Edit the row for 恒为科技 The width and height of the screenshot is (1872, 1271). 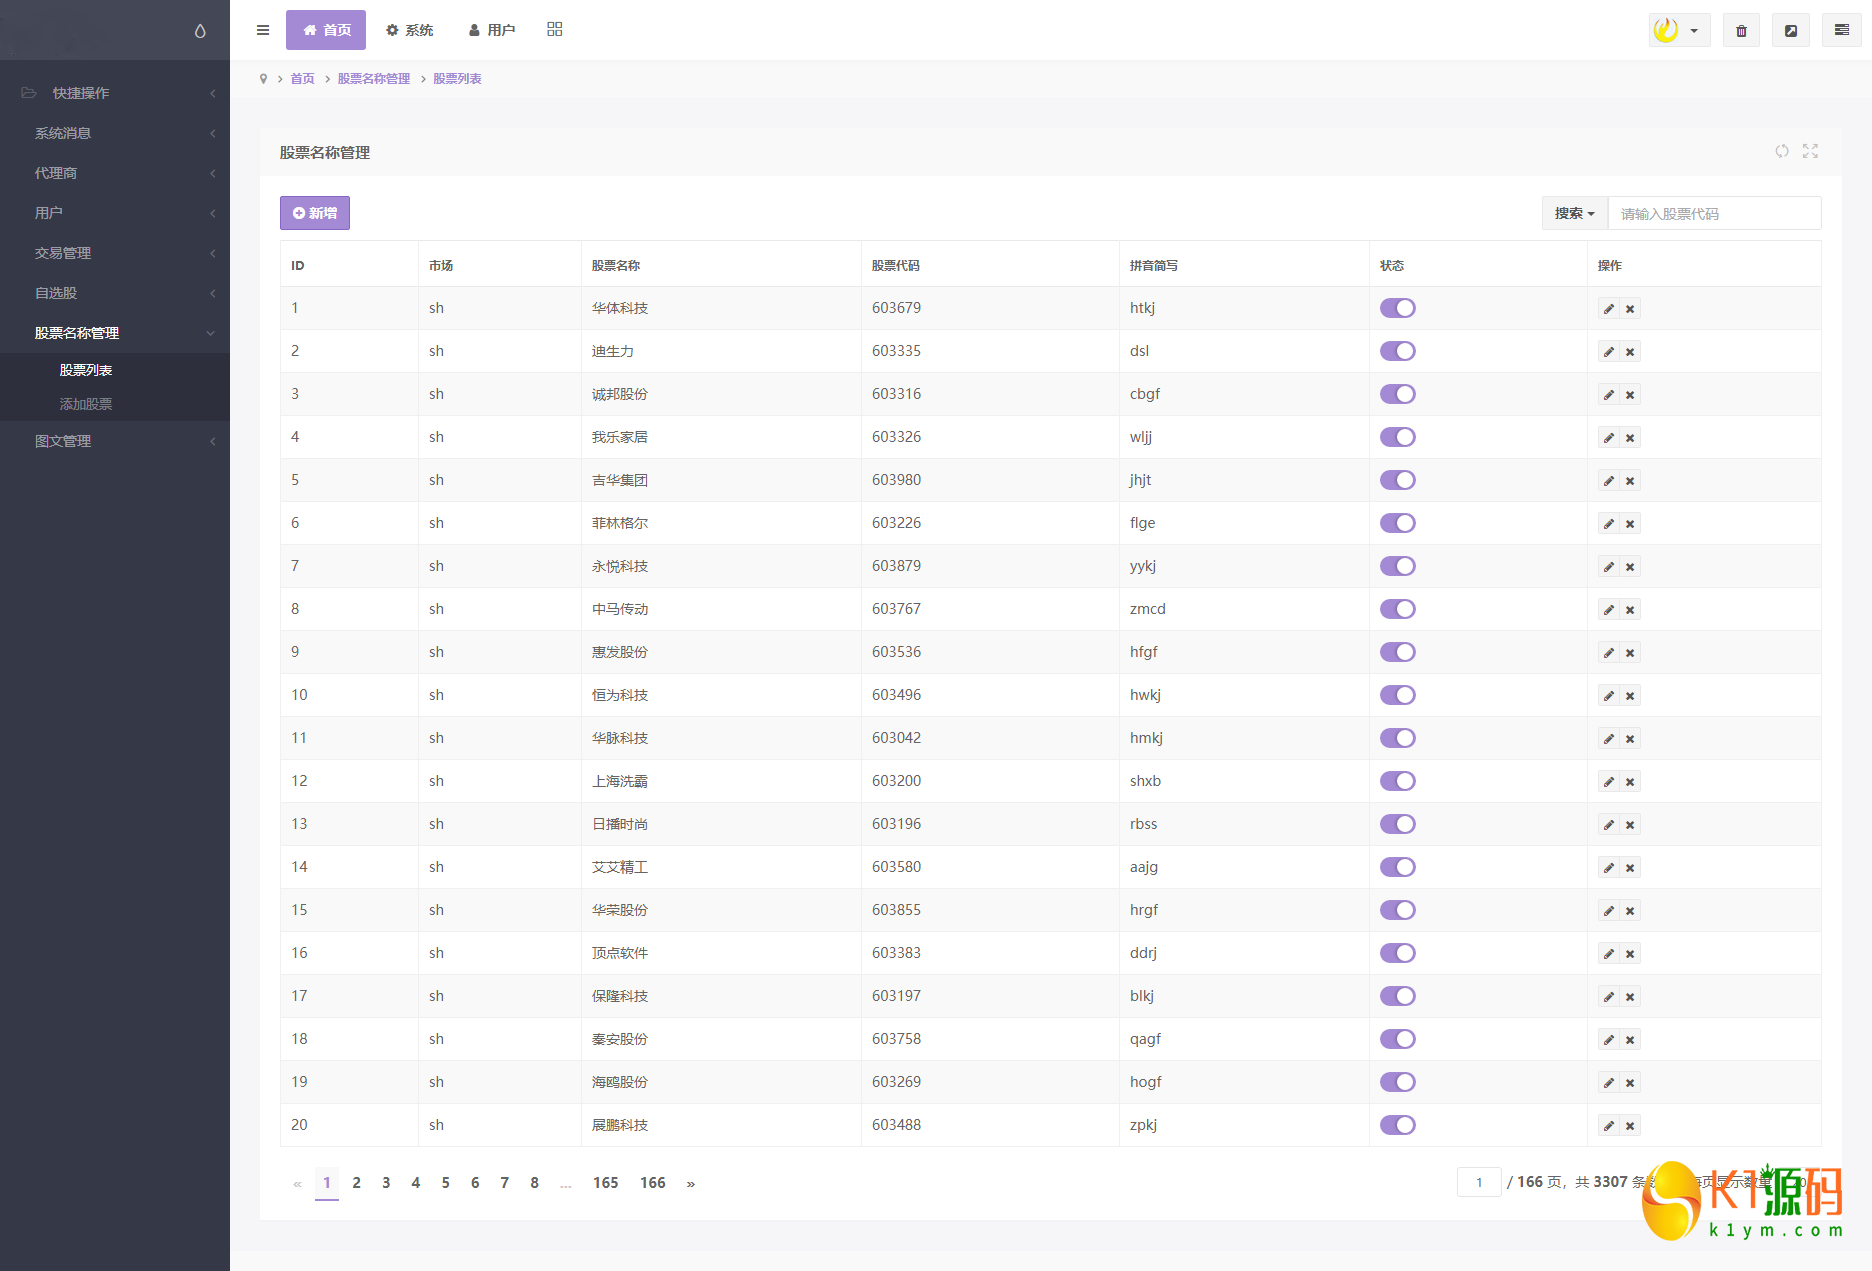1608,696
